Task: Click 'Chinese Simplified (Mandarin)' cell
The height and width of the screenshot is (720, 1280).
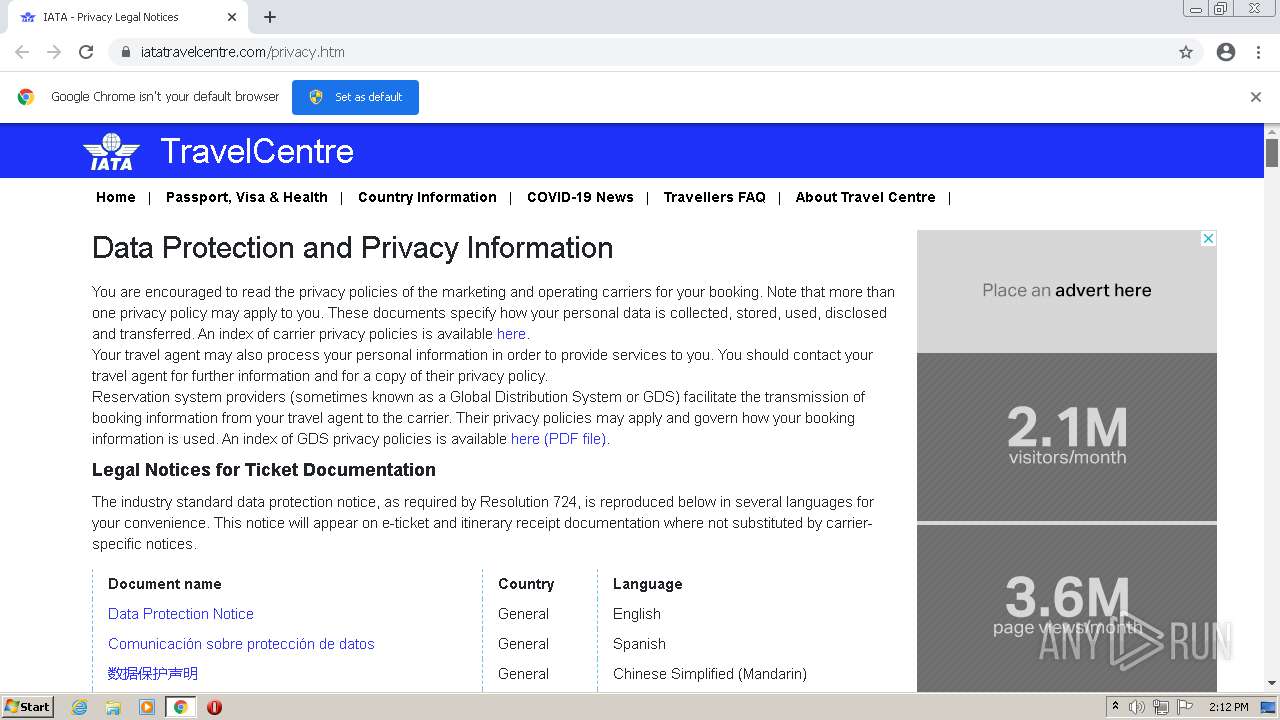Action: tap(710, 674)
